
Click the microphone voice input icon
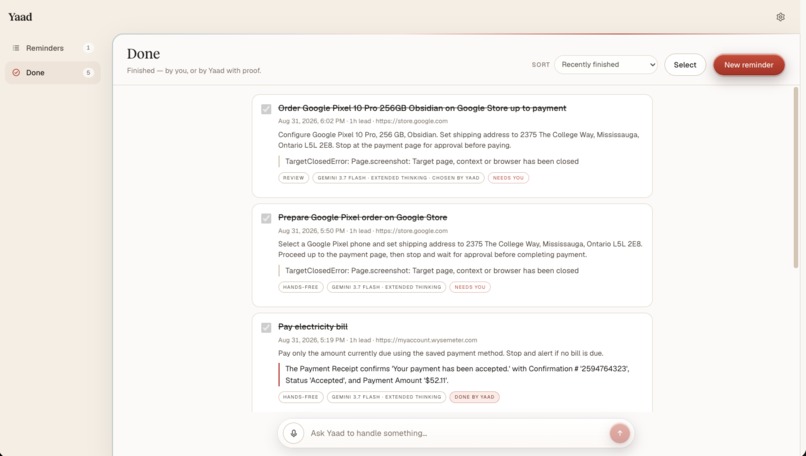(x=294, y=433)
